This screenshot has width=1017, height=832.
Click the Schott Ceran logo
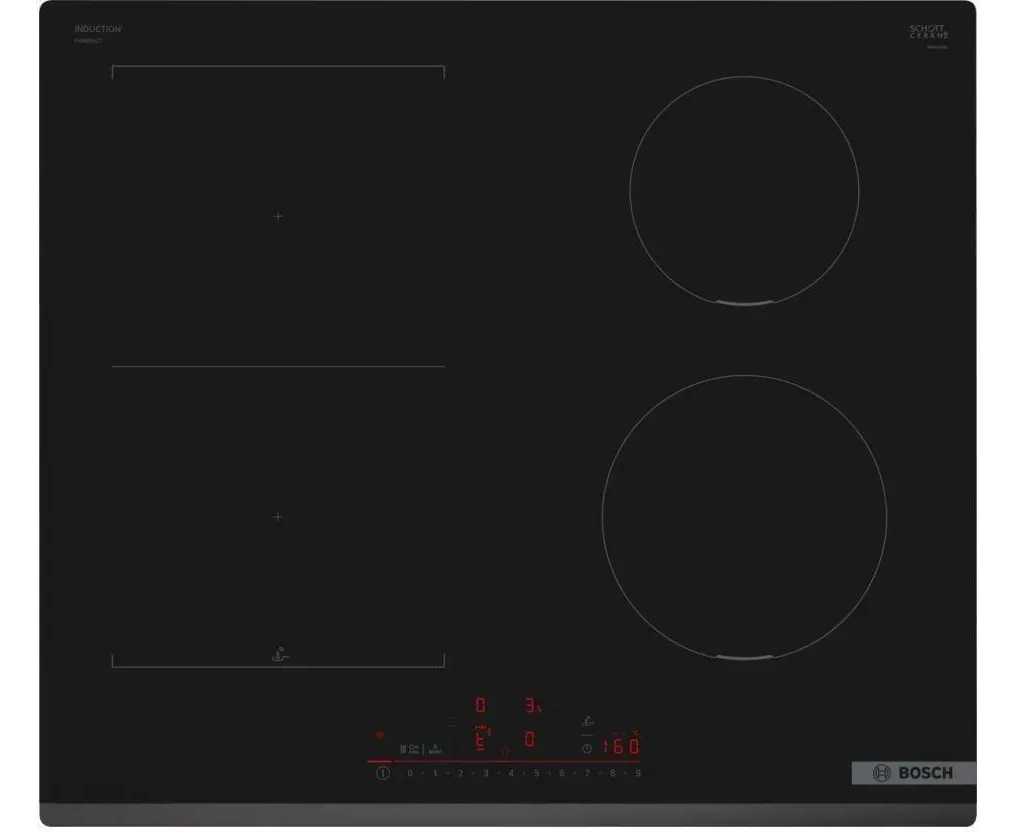coord(927,33)
